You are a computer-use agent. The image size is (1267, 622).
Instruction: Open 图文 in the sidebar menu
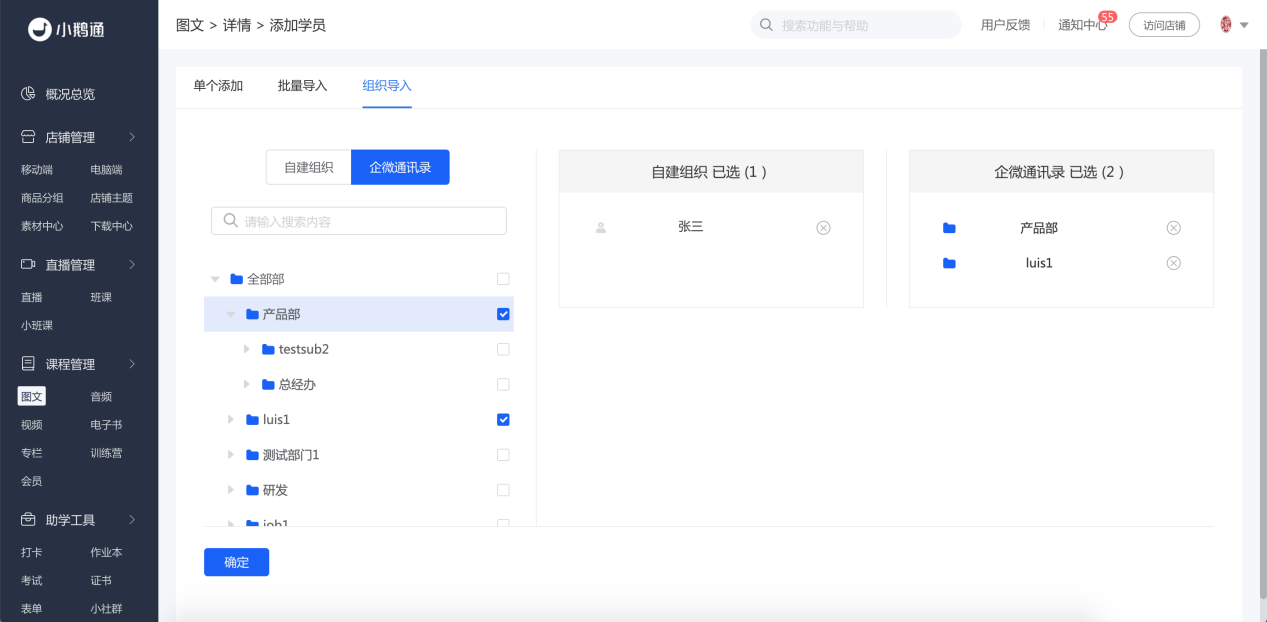32,397
